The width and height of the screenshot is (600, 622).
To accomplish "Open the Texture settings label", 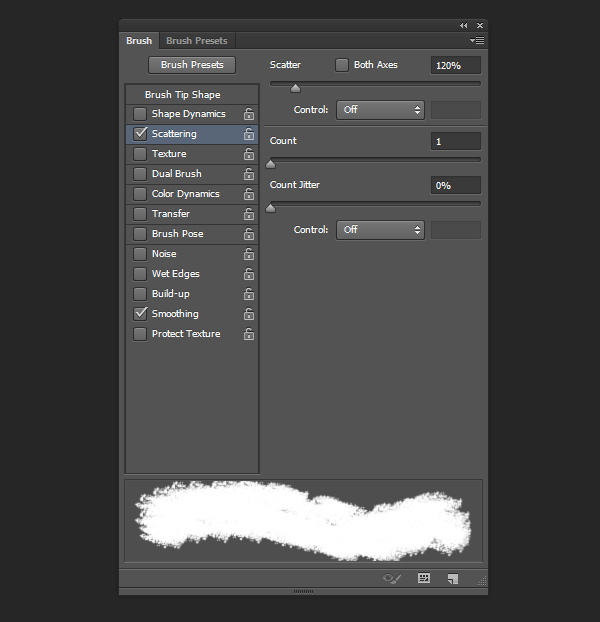I will [x=169, y=154].
